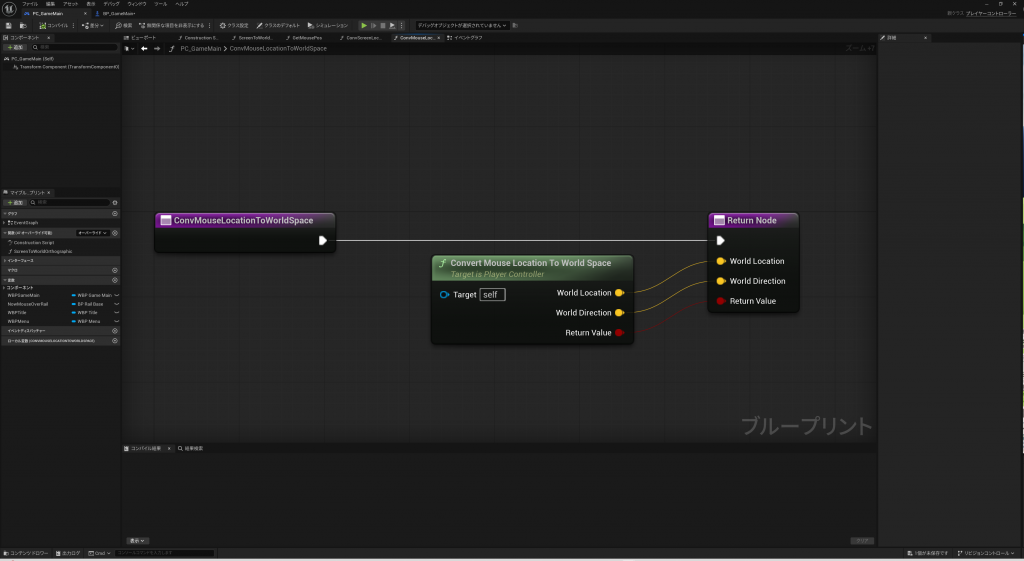Image resolution: width=1024 pixels, height=561 pixels.
Task: Open the debug object selection dropdown
Action: (x=462, y=25)
